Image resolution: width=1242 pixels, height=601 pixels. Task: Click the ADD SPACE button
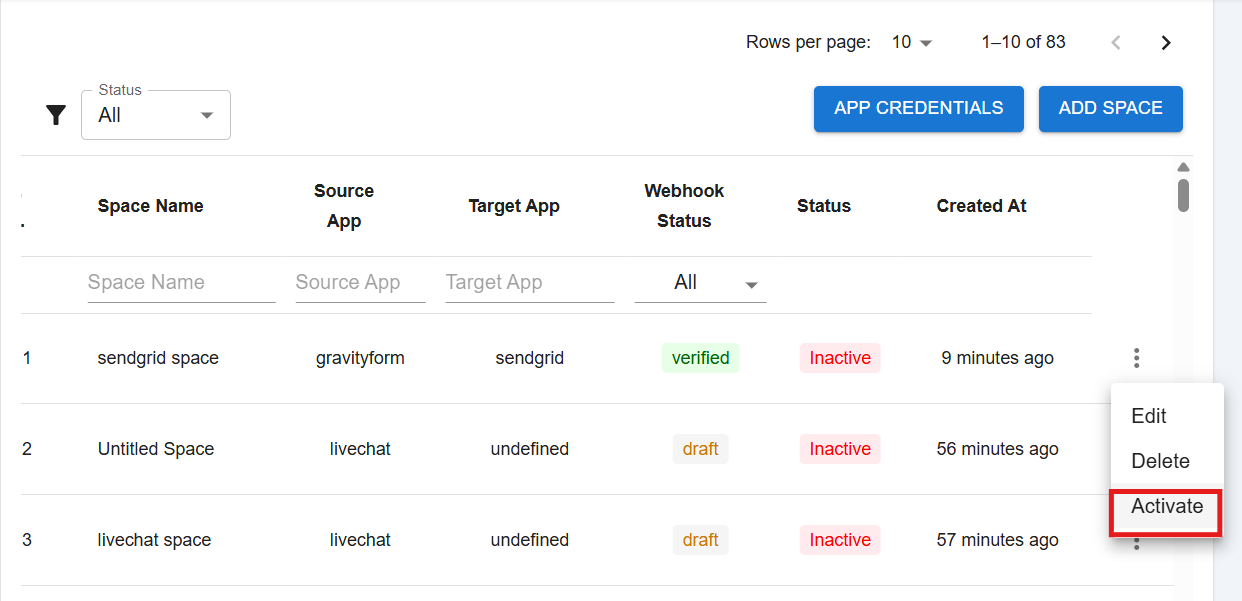1110,108
